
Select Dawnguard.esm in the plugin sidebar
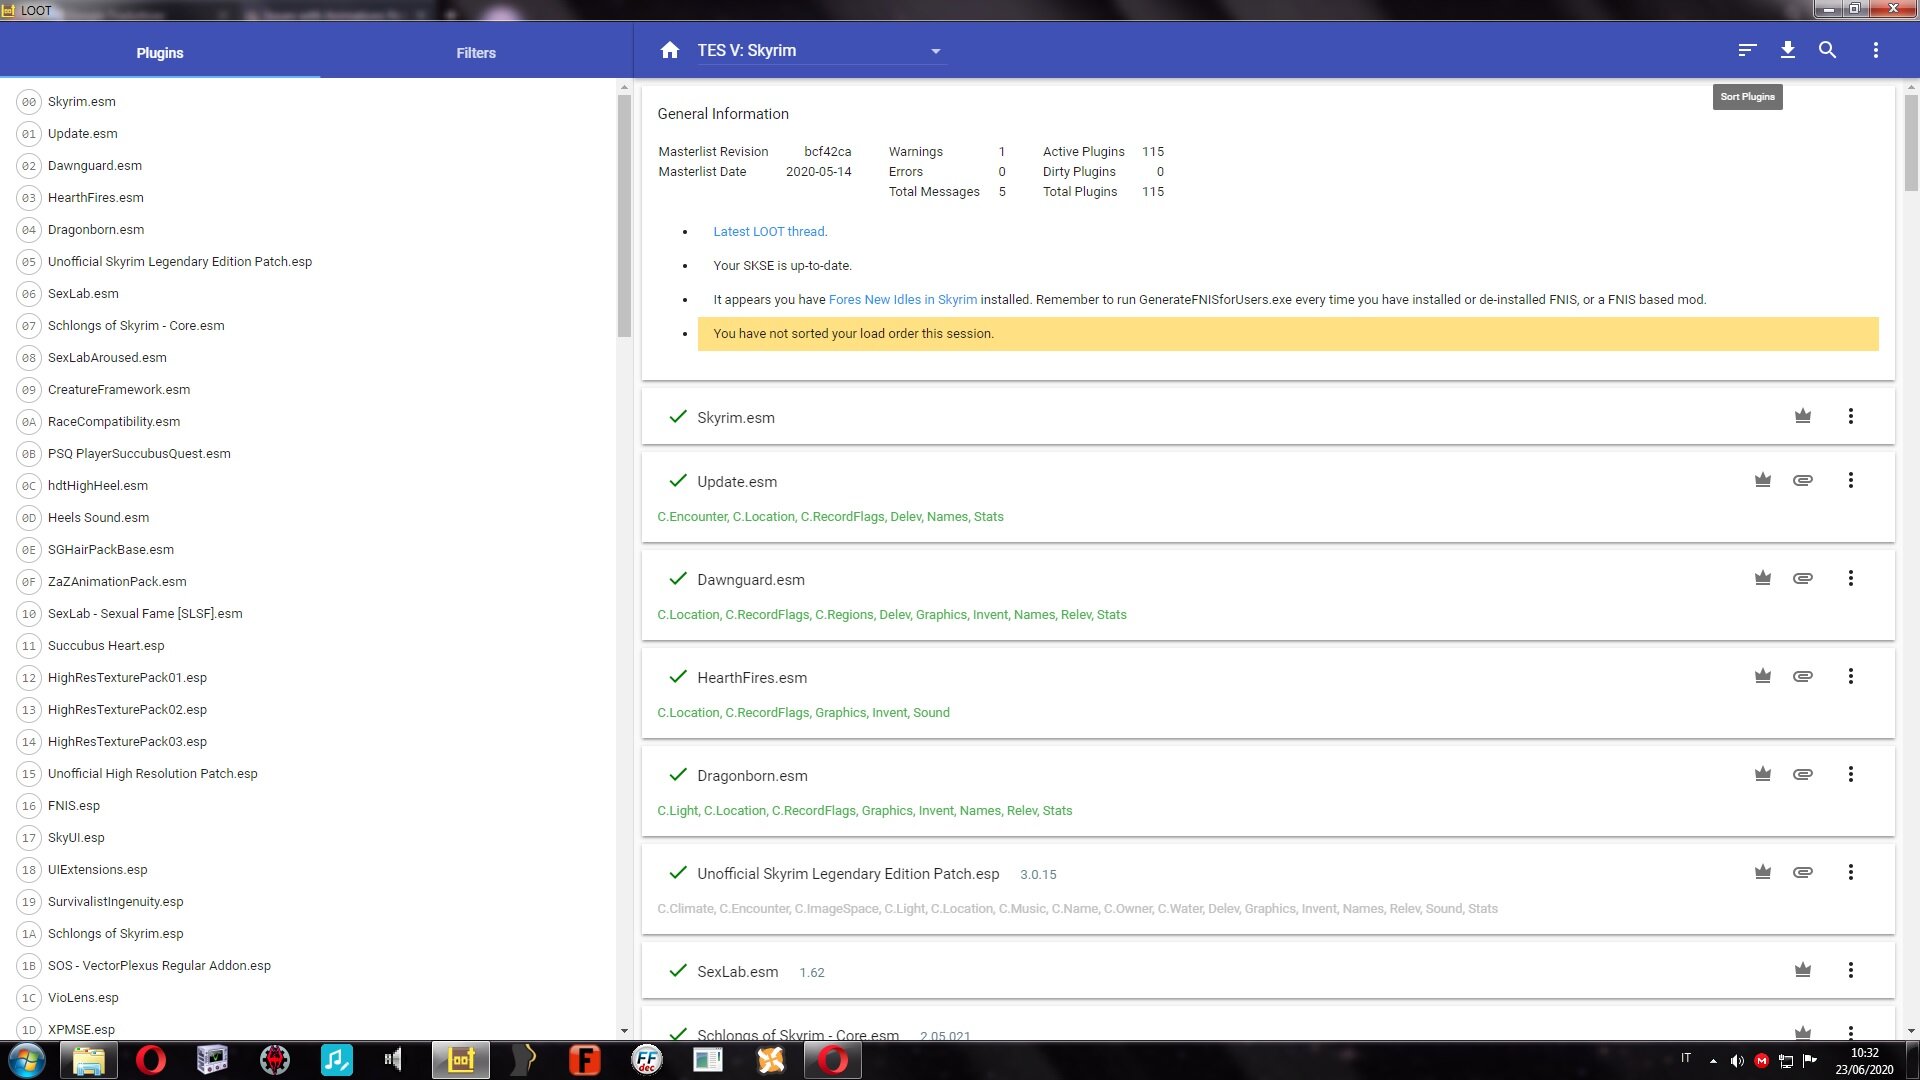point(95,165)
